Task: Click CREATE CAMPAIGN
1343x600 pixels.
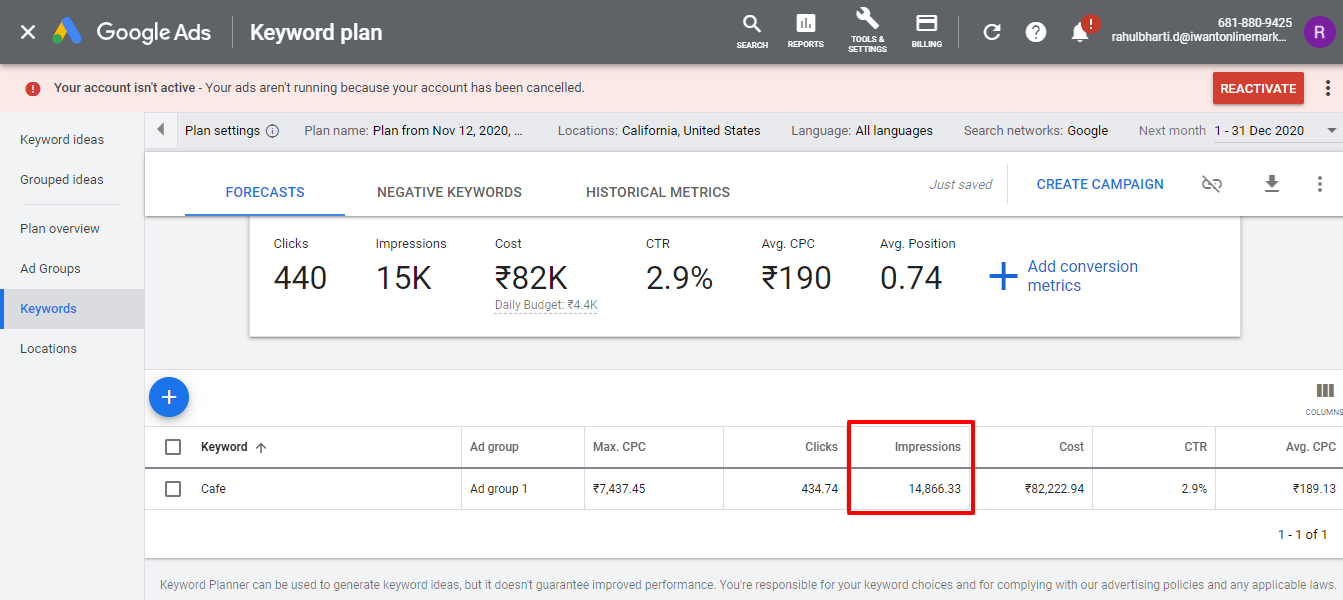Action: [1100, 184]
